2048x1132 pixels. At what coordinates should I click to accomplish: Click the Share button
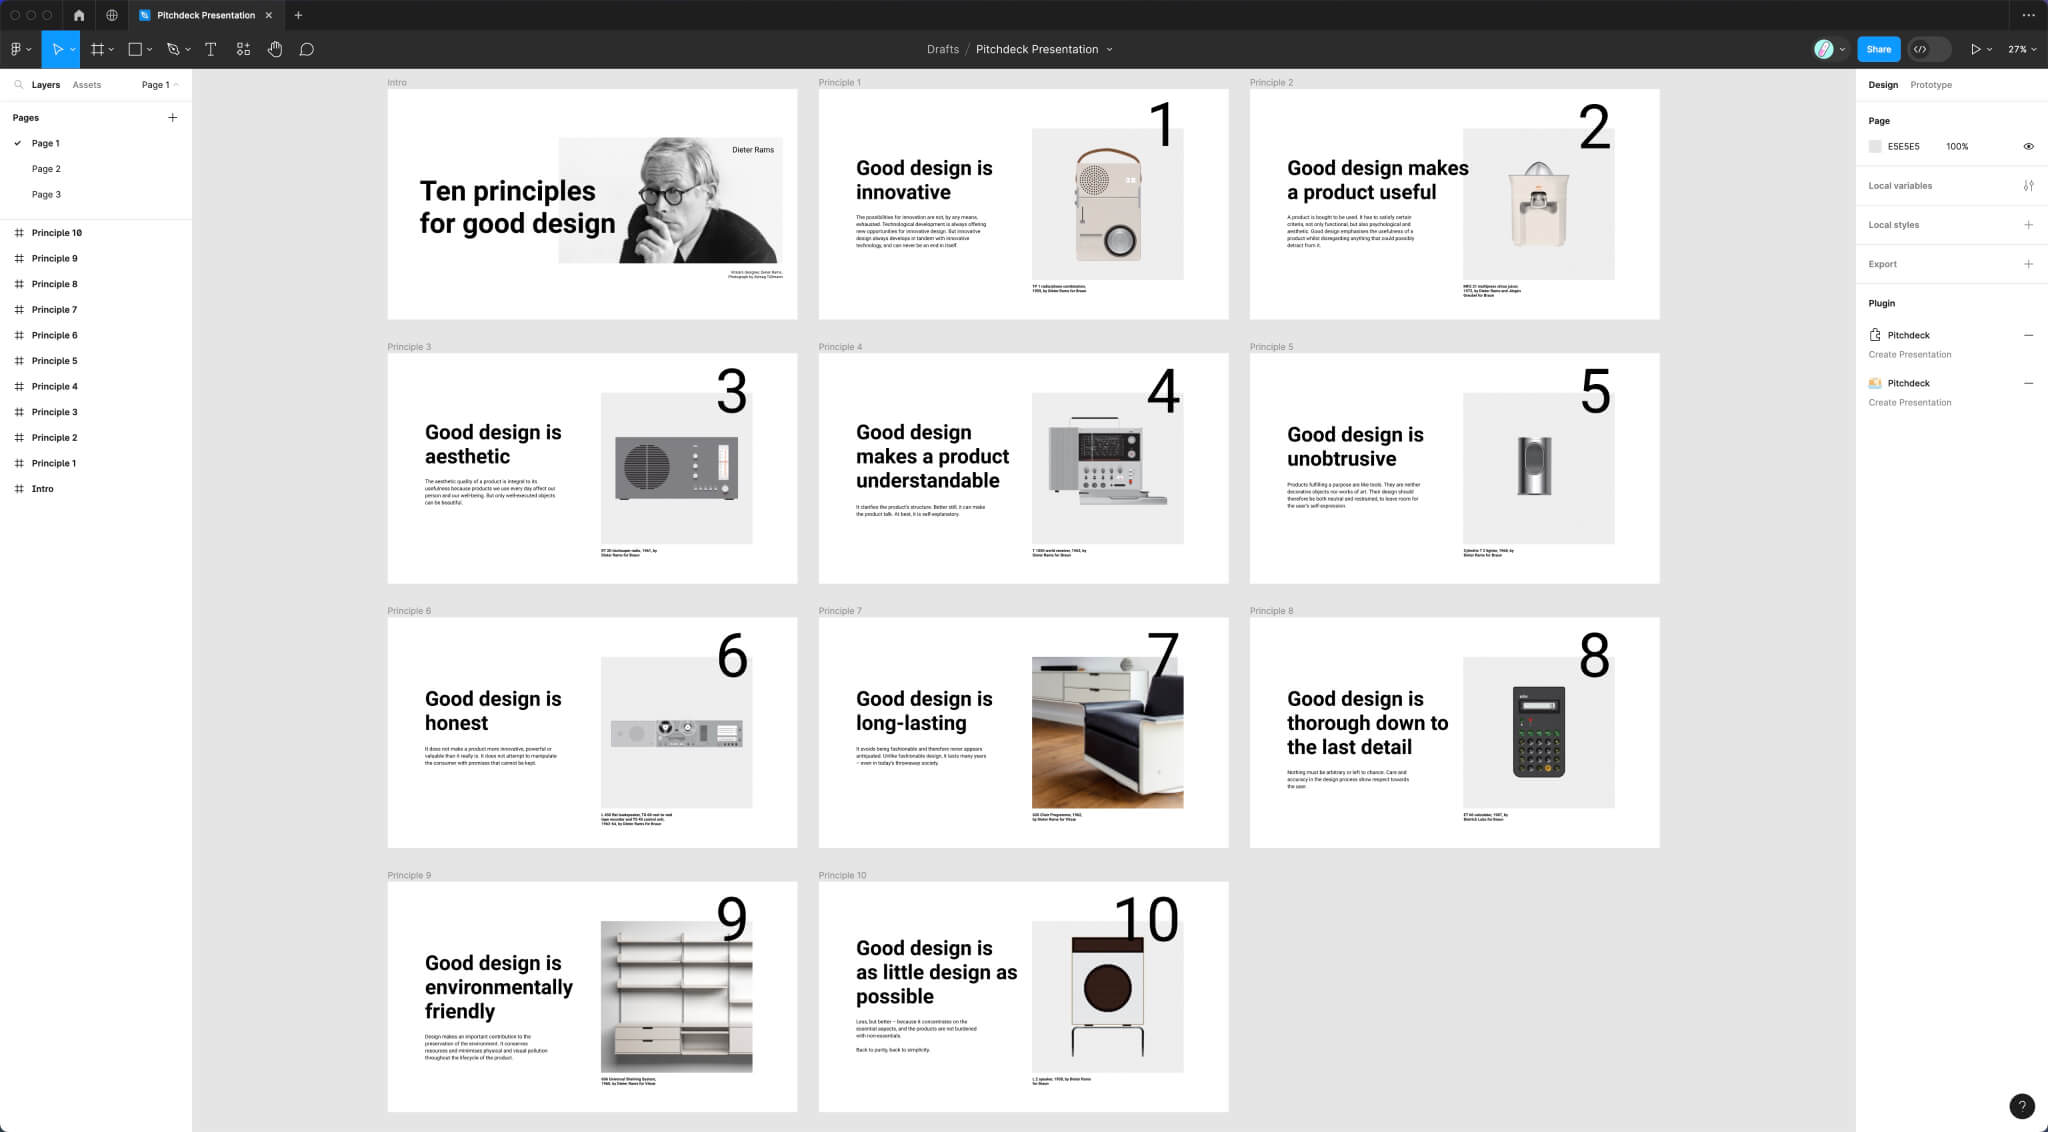[x=1879, y=49]
